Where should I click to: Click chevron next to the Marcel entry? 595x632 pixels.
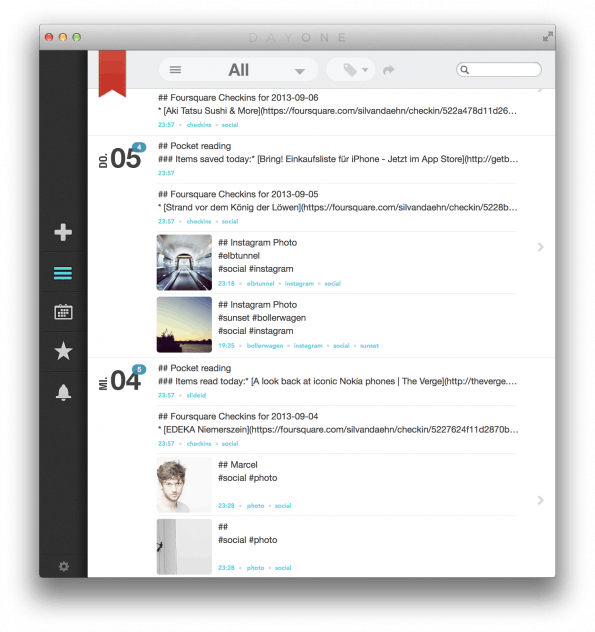coord(541,500)
